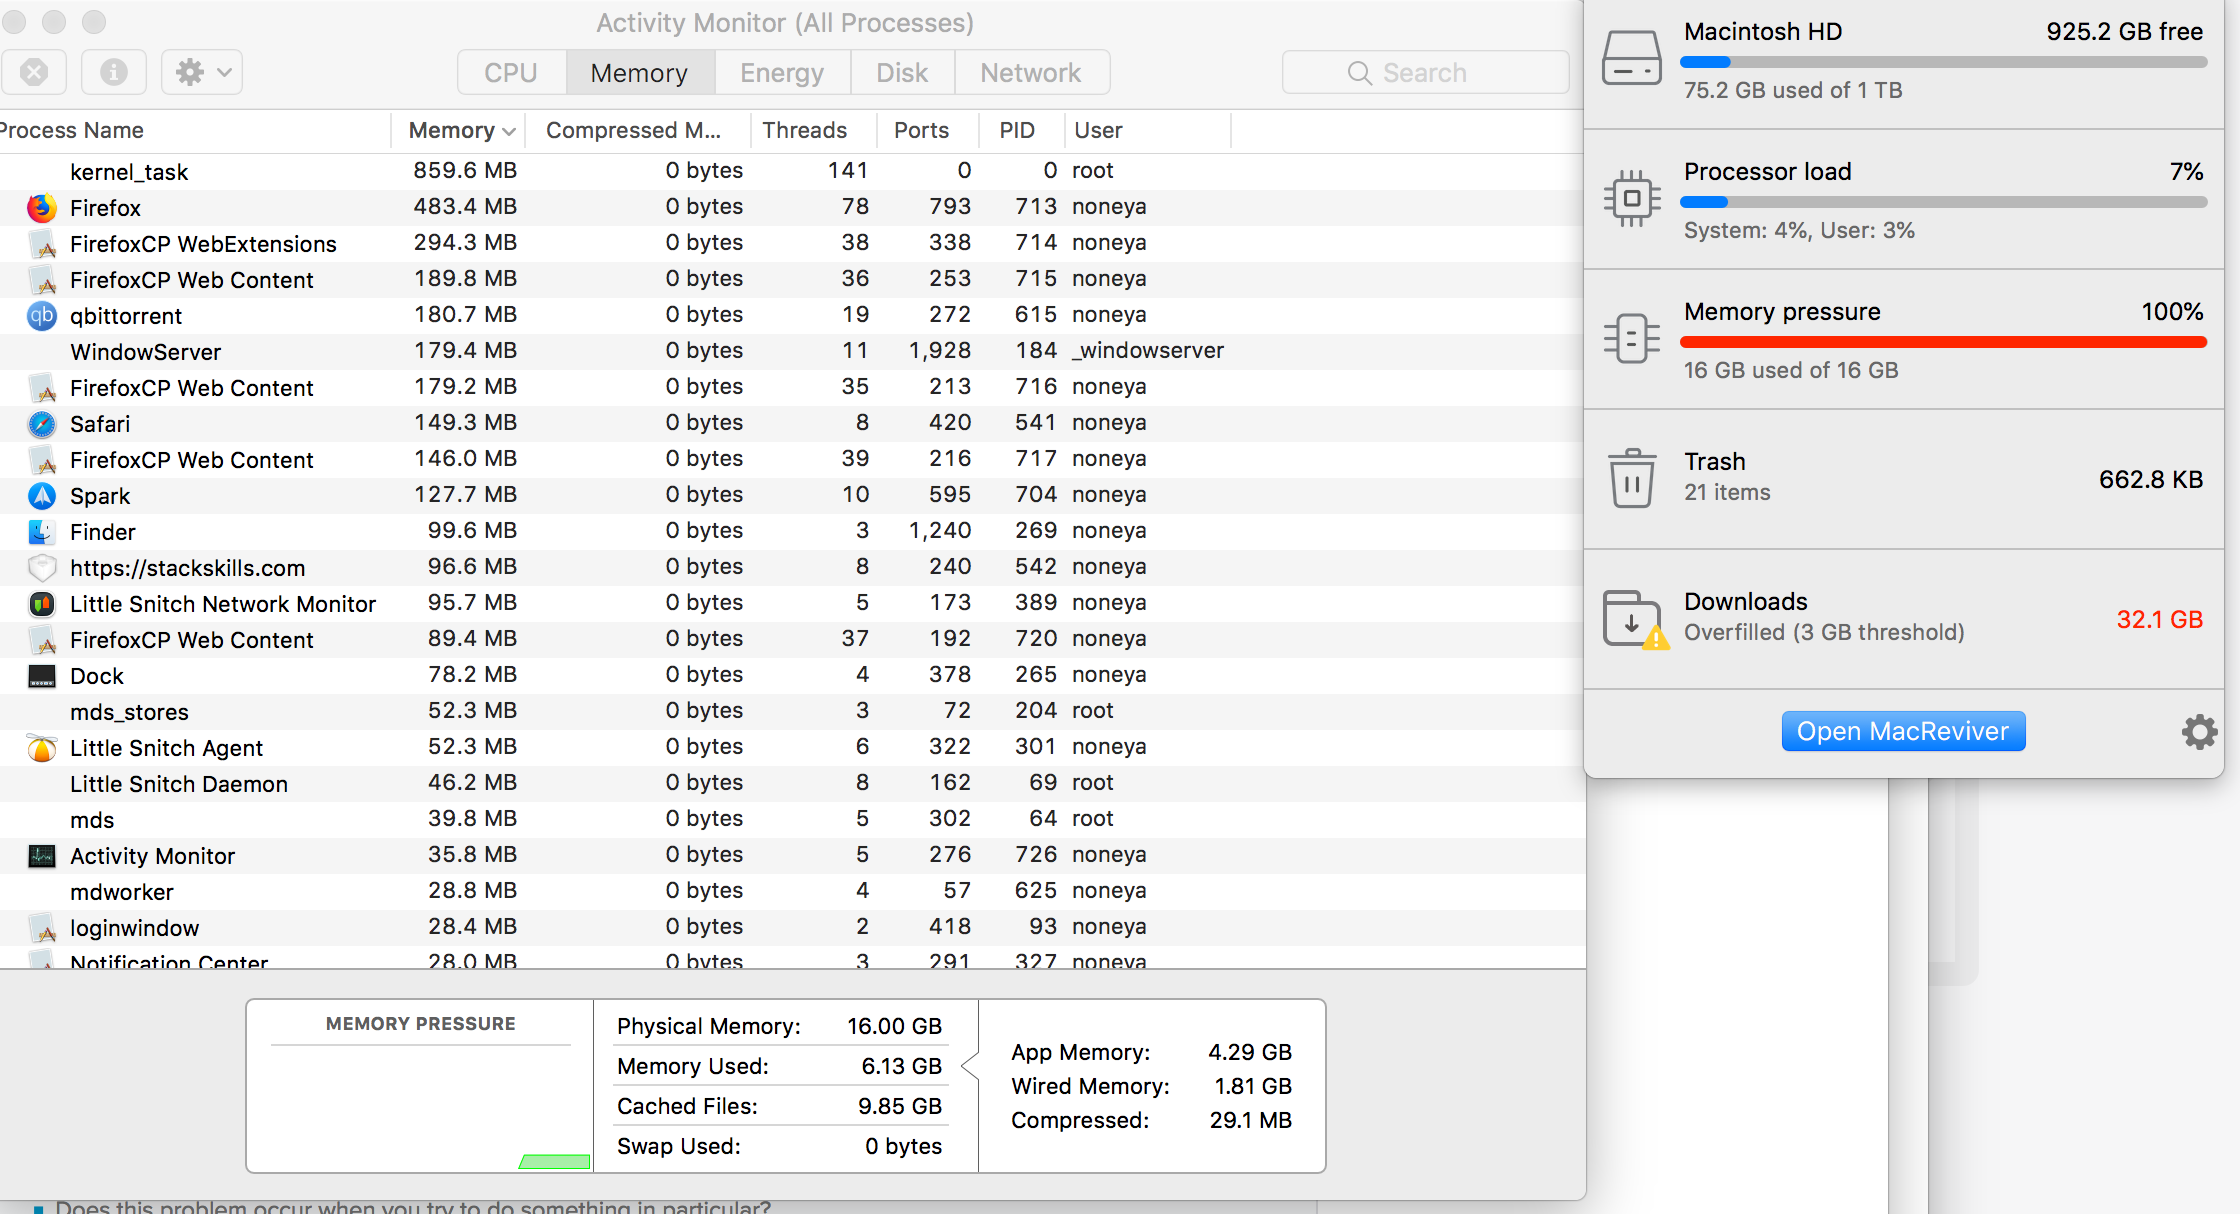Click the Memory Used 6.13 GB value
Image resolution: width=2240 pixels, height=1214 pixels.
[x=901, y=1066]
